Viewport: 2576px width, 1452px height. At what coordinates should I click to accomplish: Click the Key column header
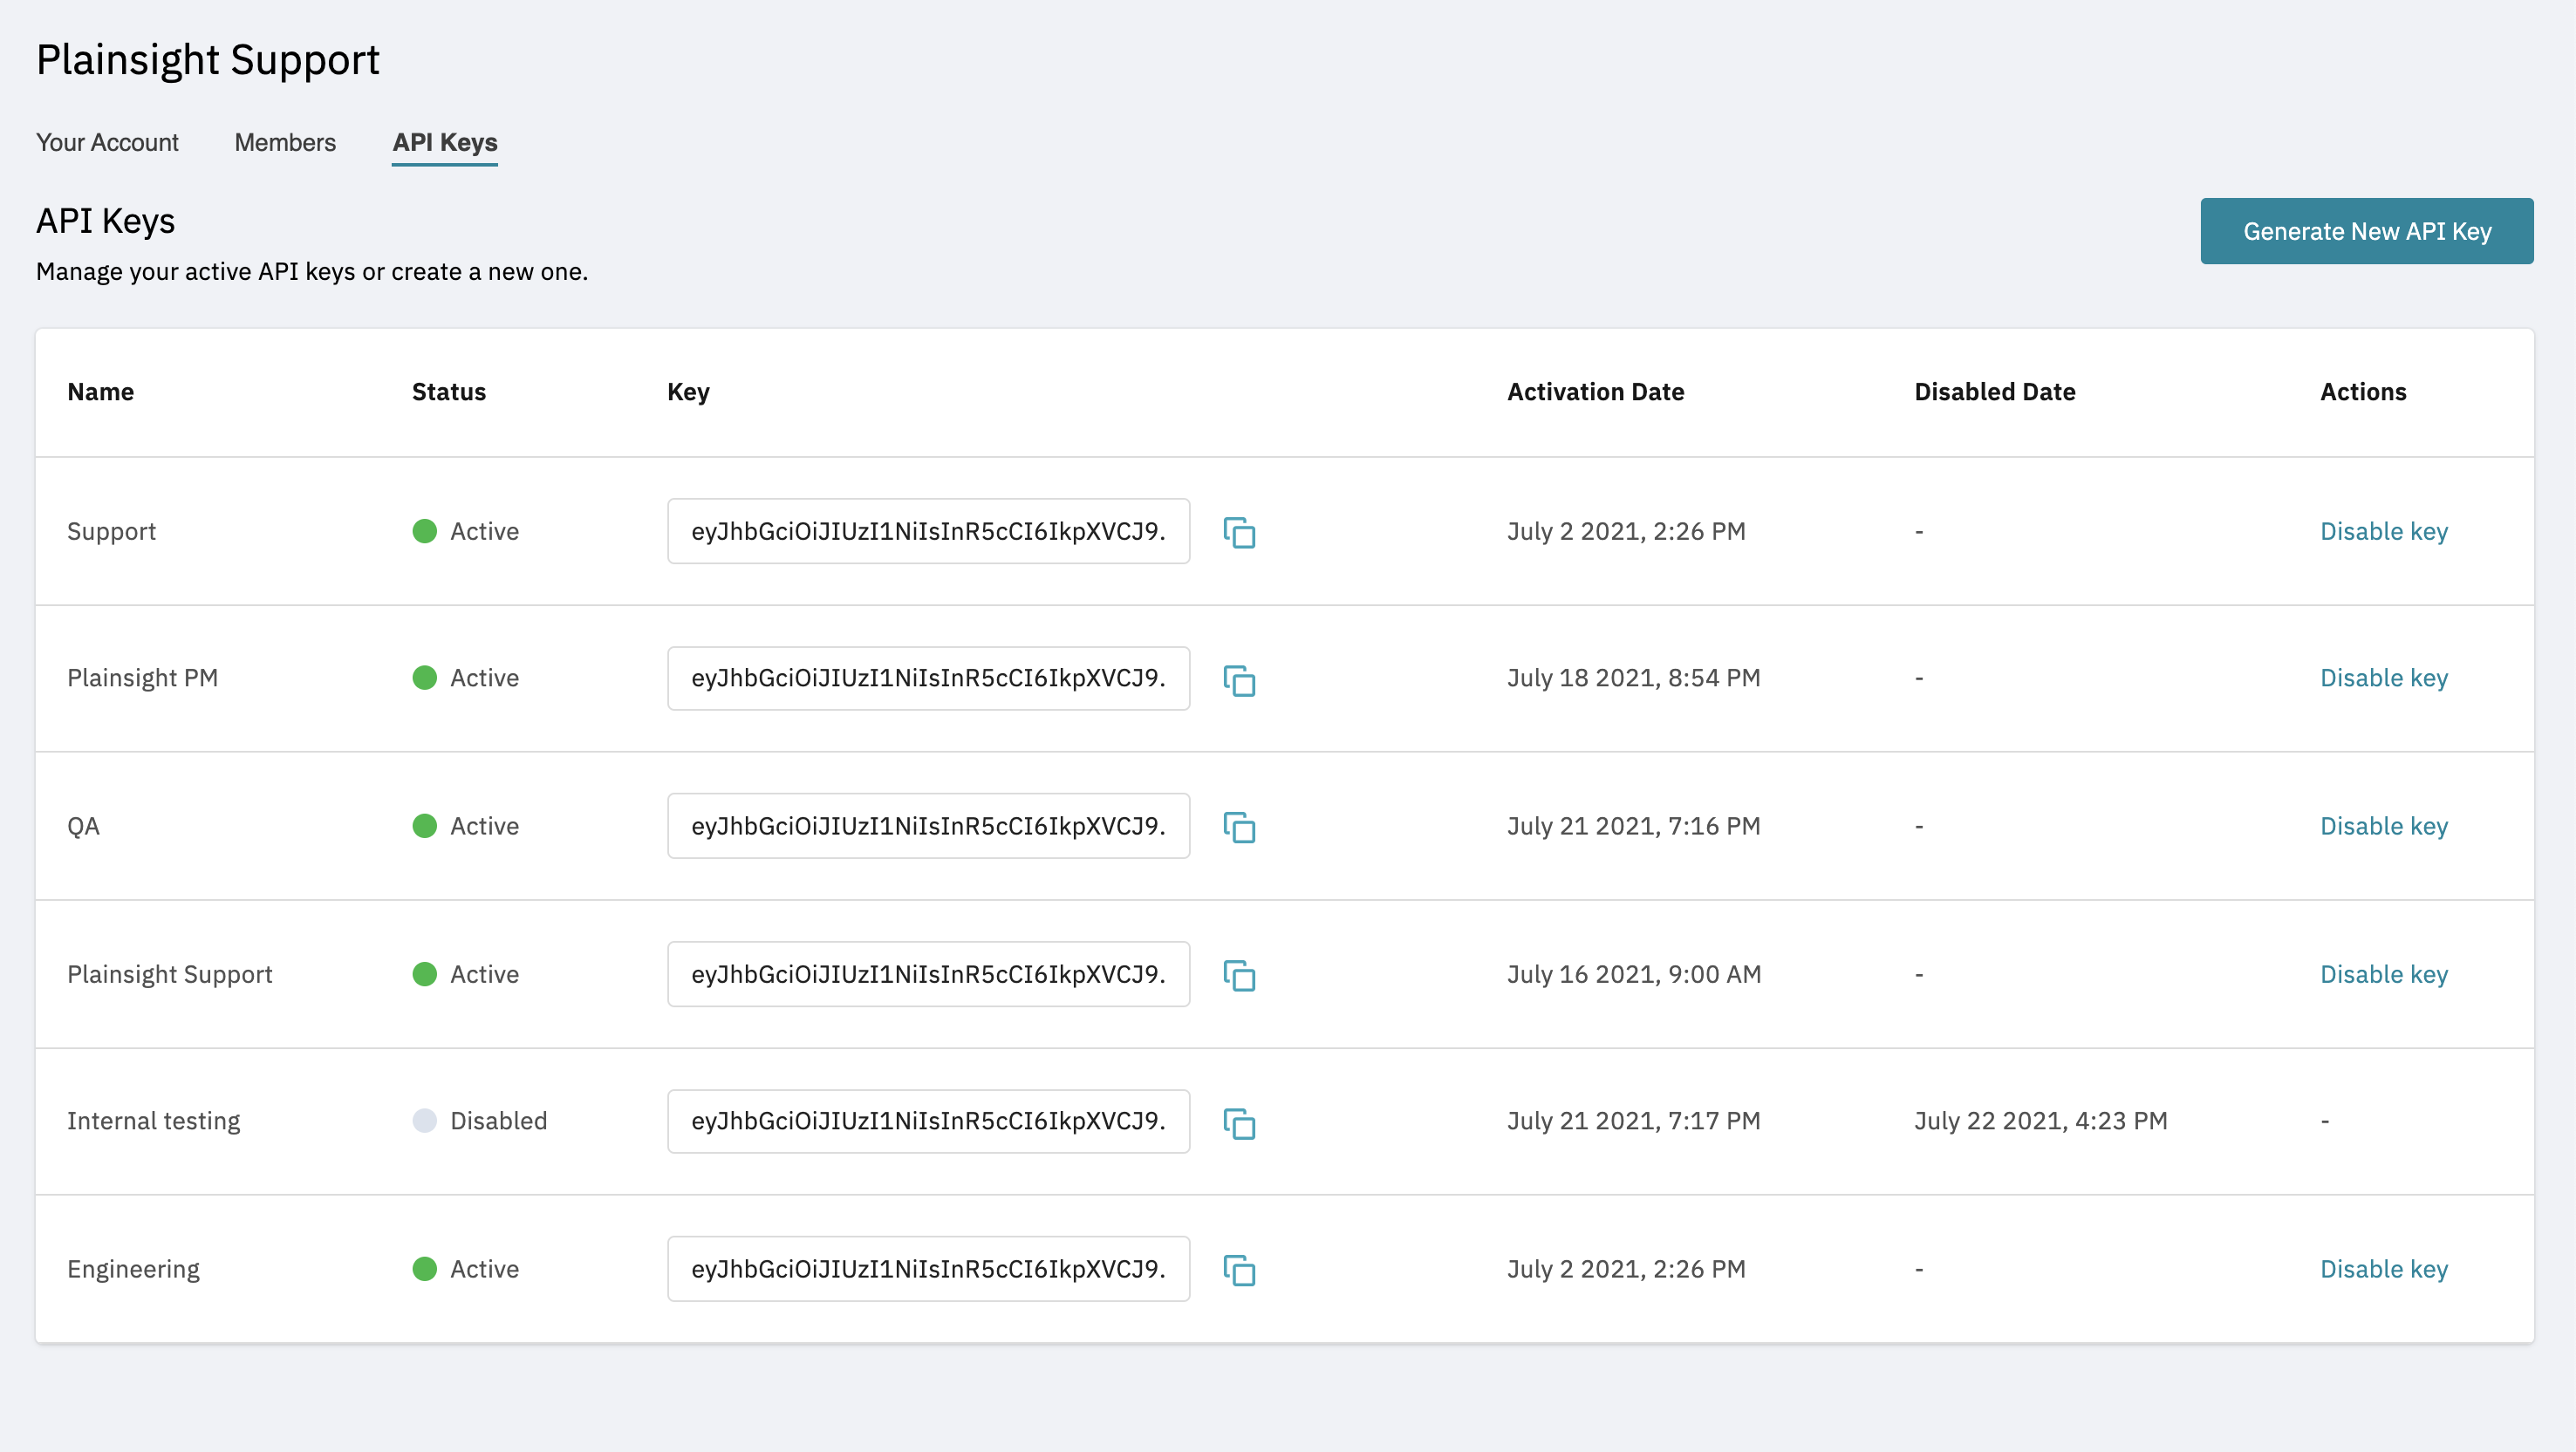[x=688, y=392]
